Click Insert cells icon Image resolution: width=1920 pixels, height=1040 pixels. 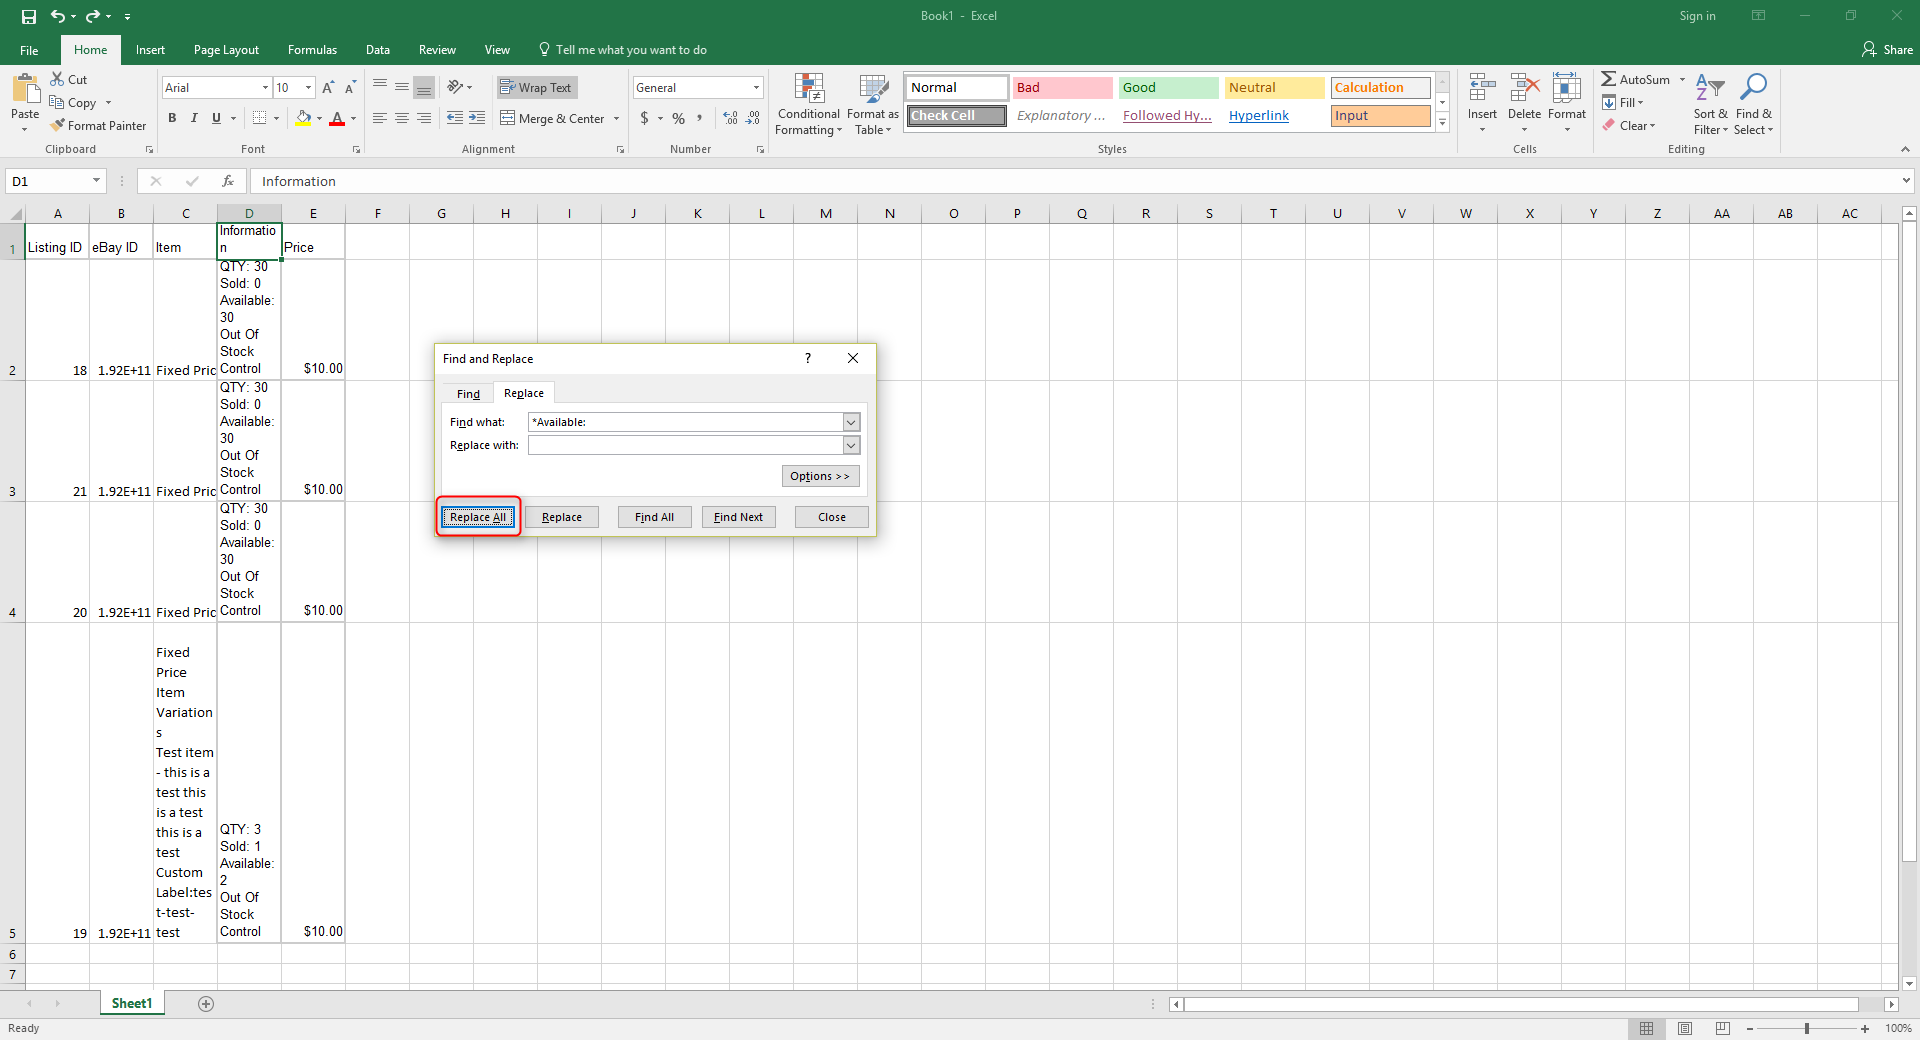point(1482,88)
